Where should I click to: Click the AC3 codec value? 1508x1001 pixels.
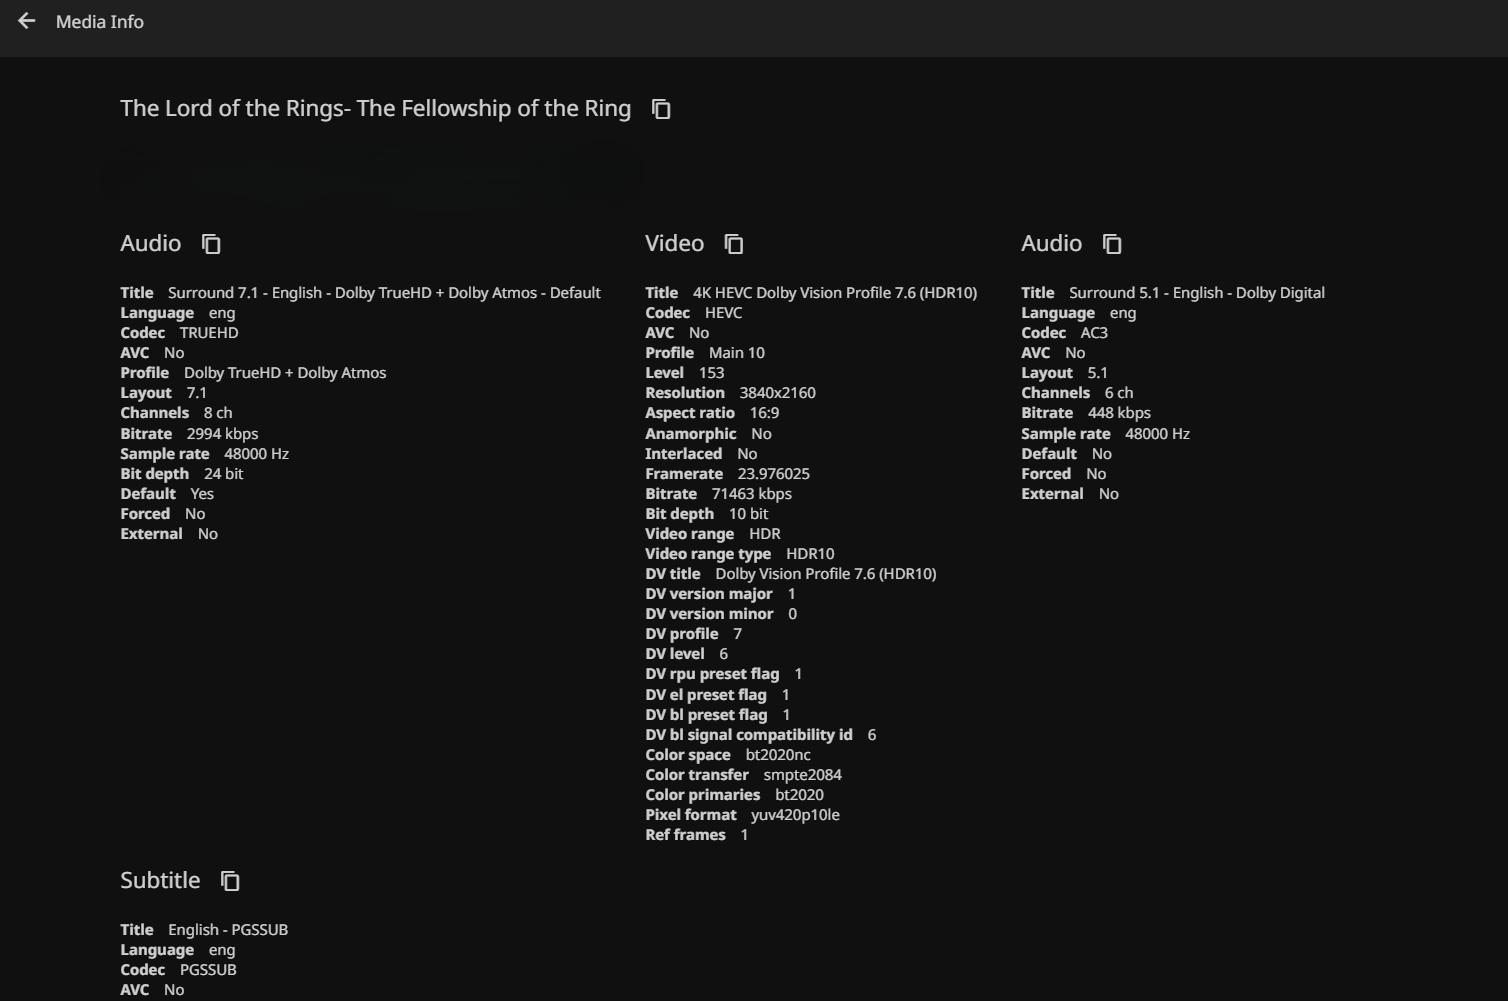tap(1094, 333)
